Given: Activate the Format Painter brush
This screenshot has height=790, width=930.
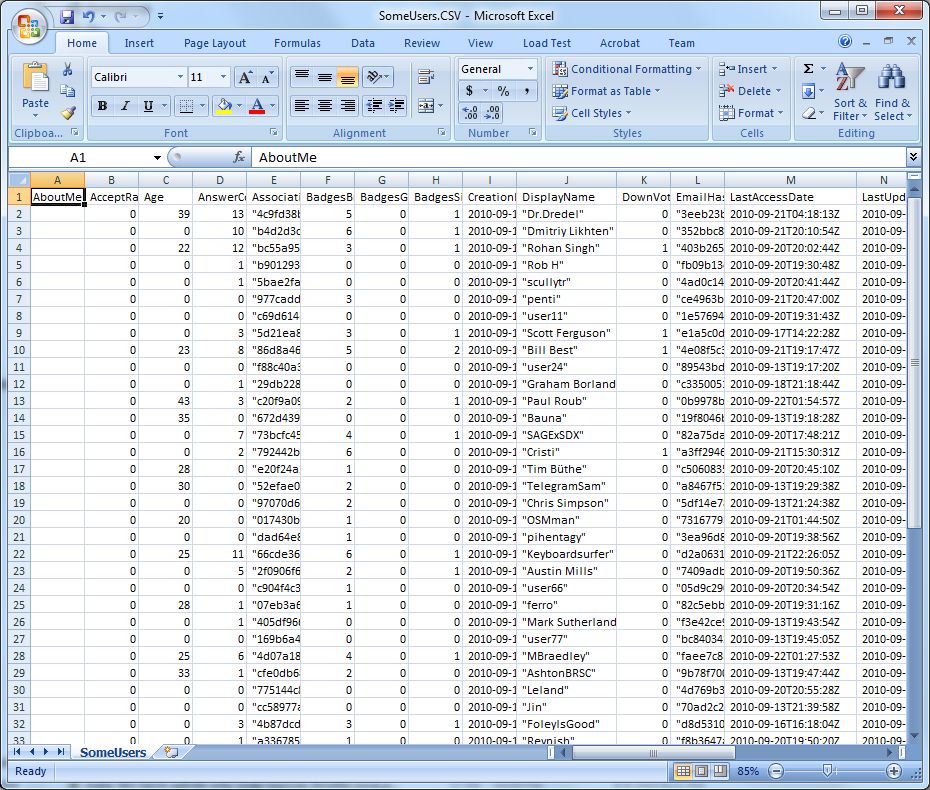Looking at the screenshot, I should click(x=68, y=112).
